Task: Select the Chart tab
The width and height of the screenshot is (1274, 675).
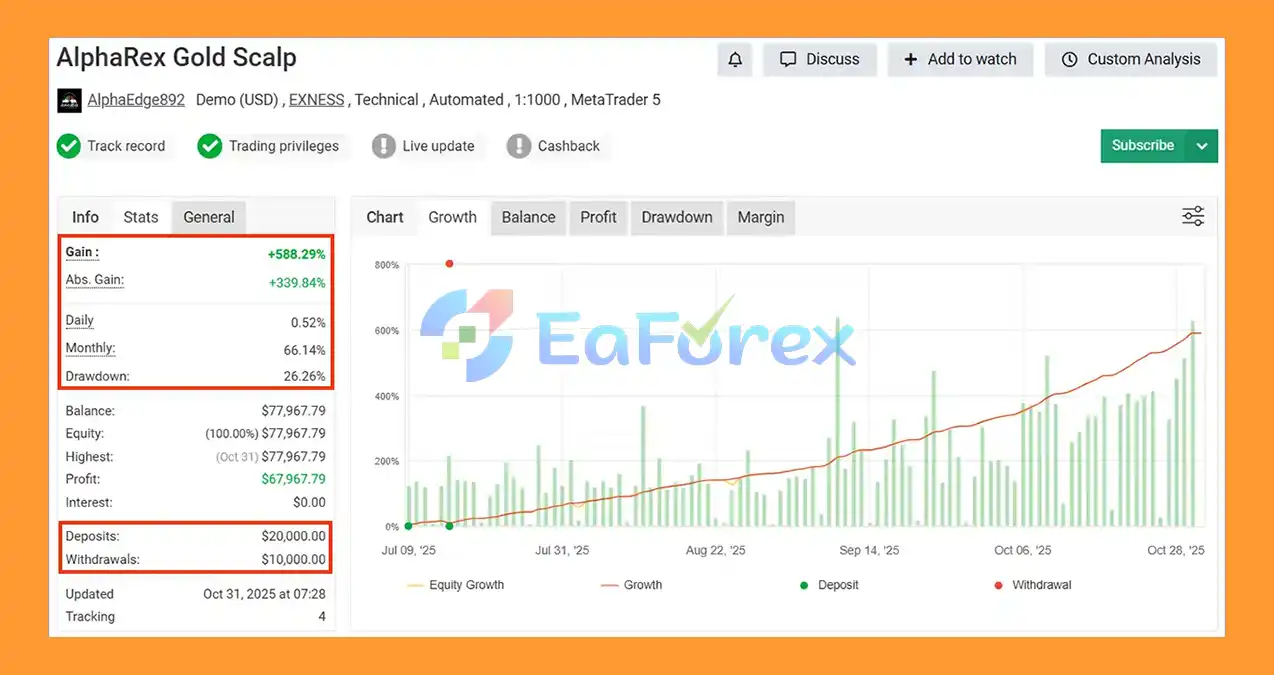Action: (385, 217)
